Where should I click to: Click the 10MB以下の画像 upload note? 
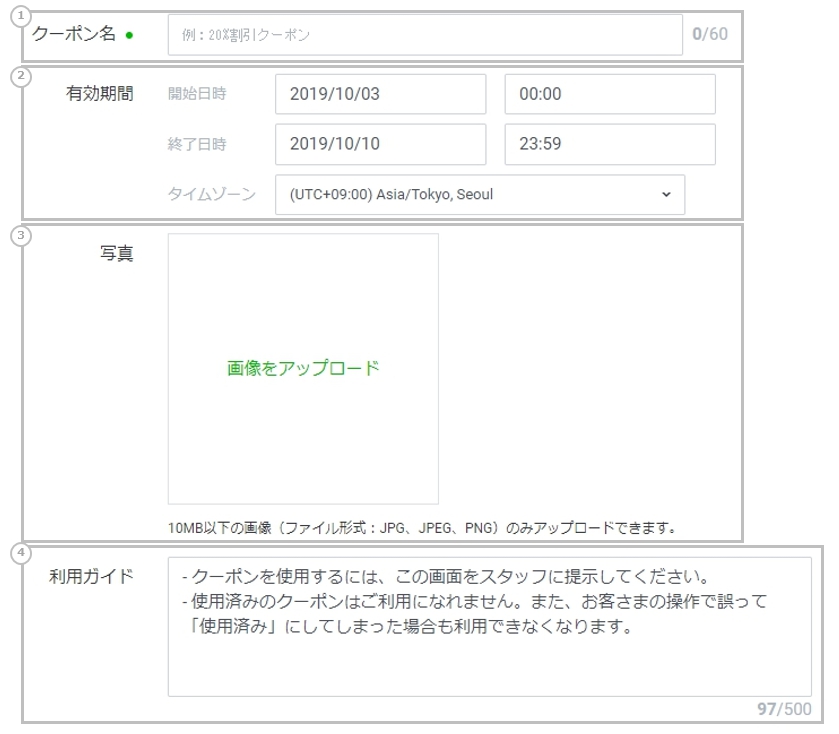(x=422, y=528)
